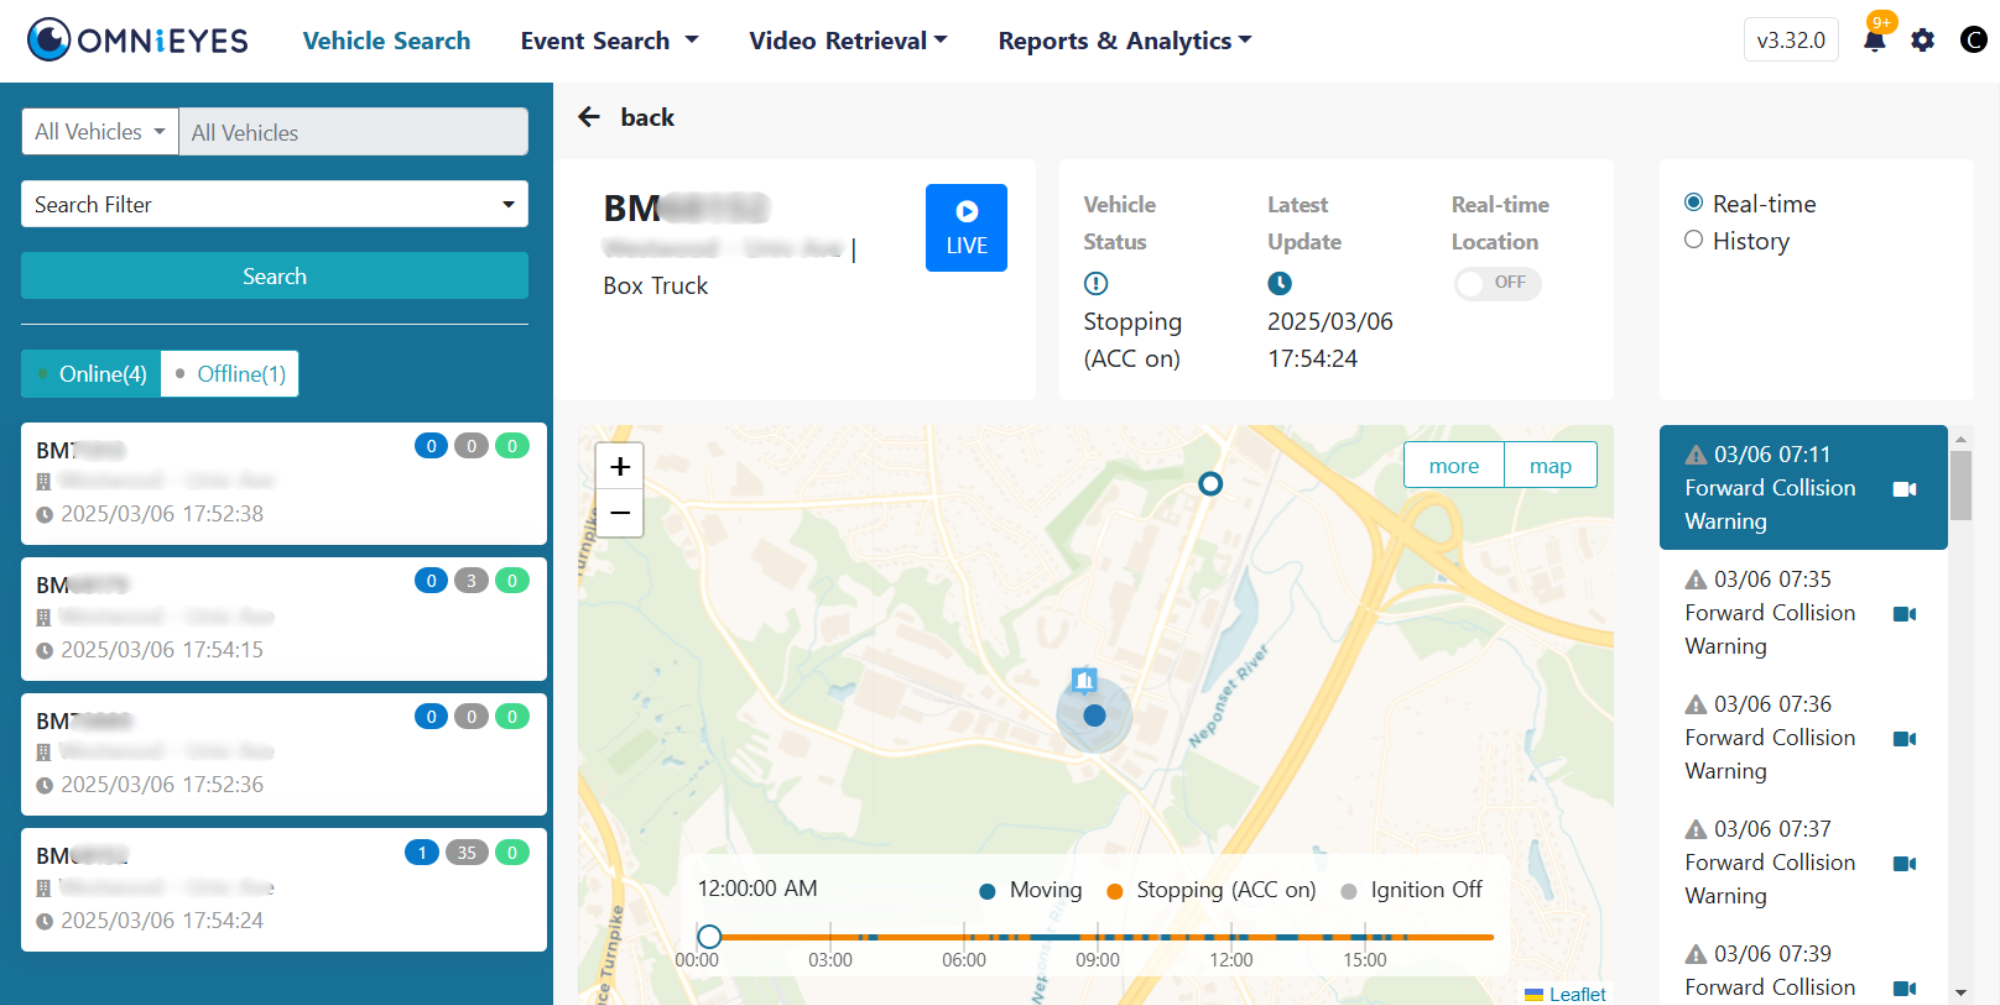
Task: Zoom in on the map
Action: (x=620, y=467)
